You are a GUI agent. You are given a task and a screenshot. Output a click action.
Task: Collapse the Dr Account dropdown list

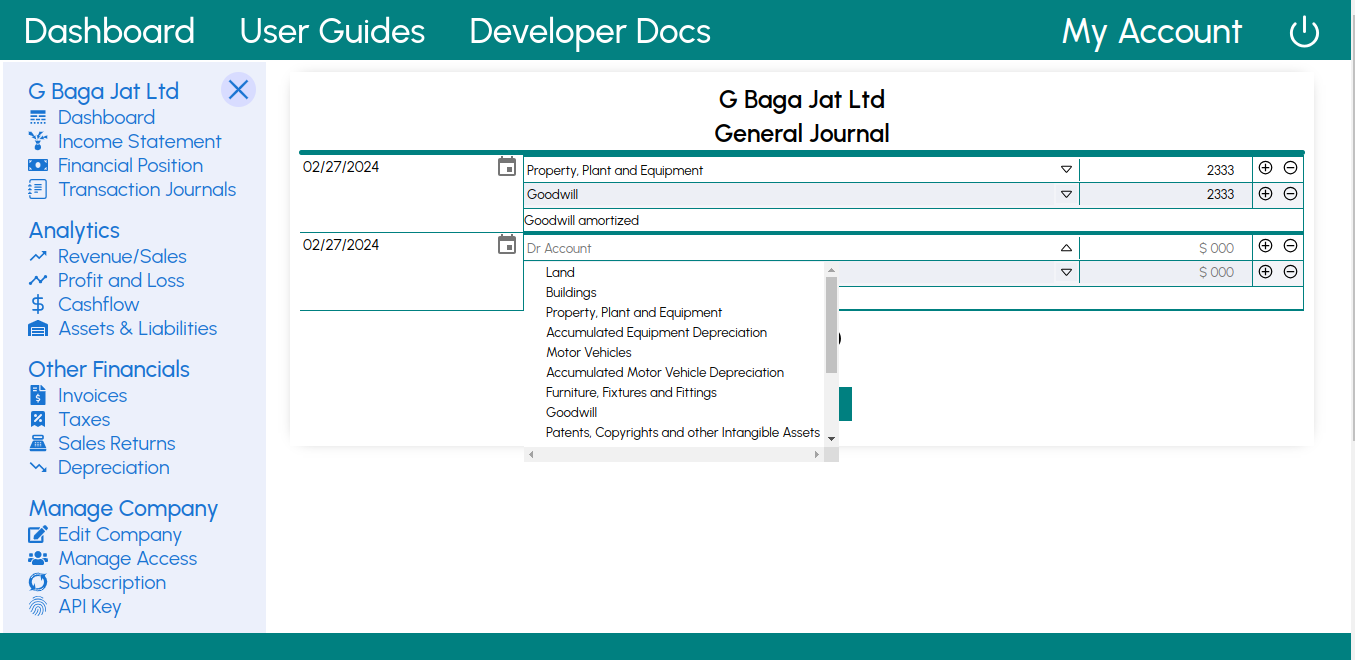pyautogui.click(x=1066, y=248)
